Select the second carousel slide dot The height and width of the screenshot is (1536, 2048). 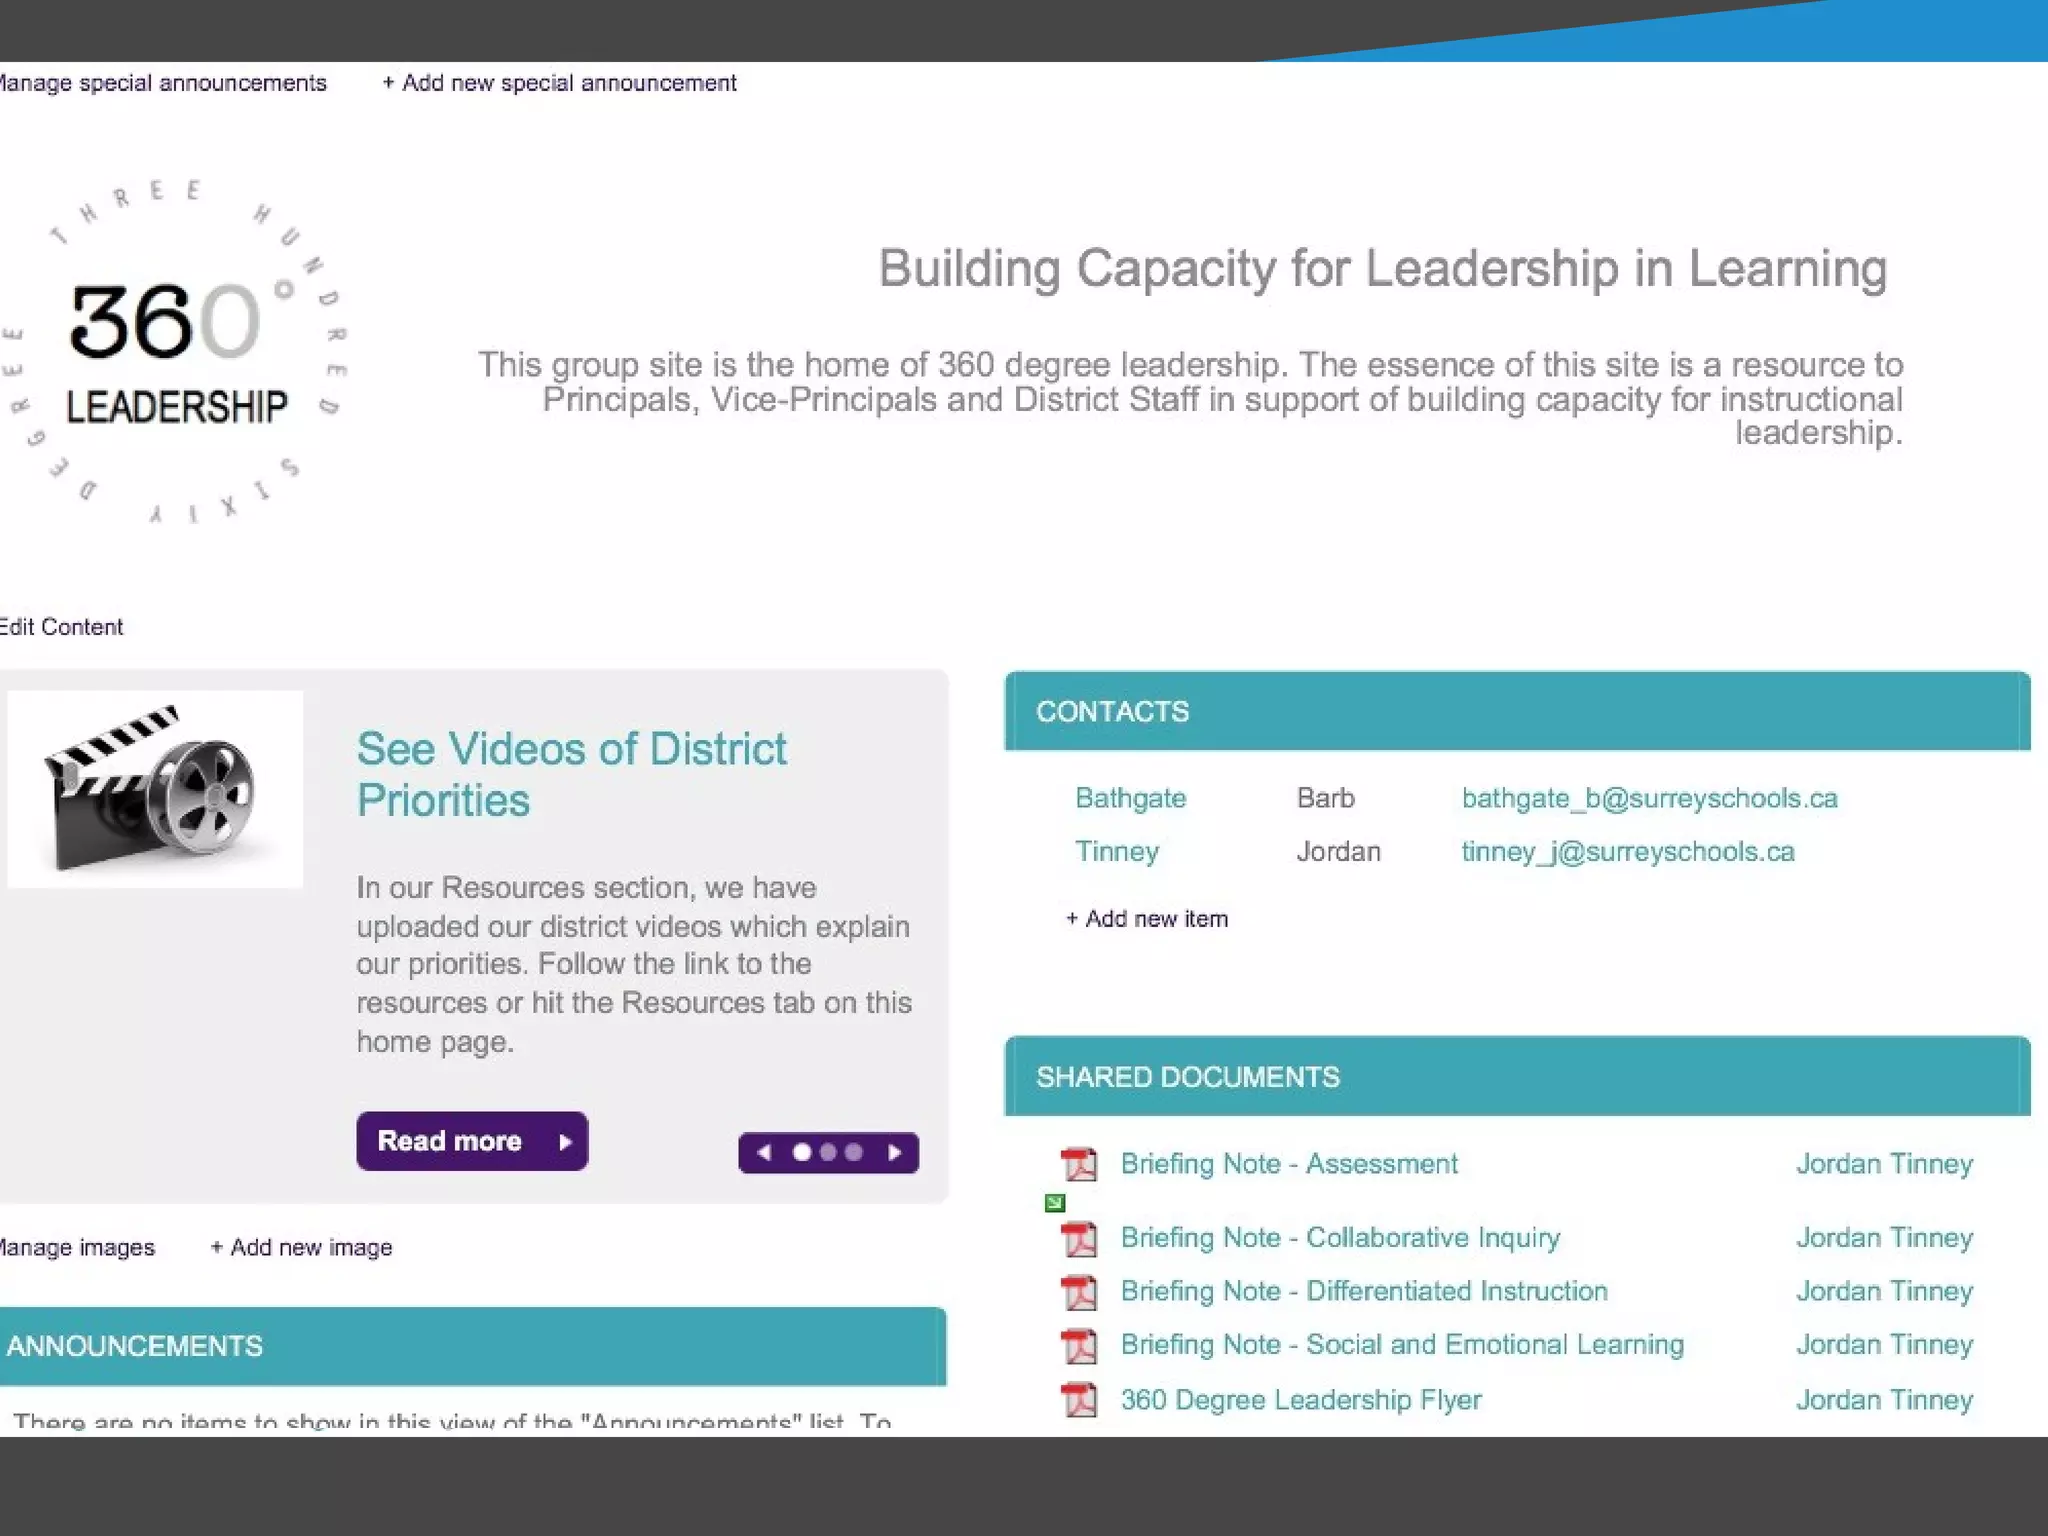pos(827,1152)
